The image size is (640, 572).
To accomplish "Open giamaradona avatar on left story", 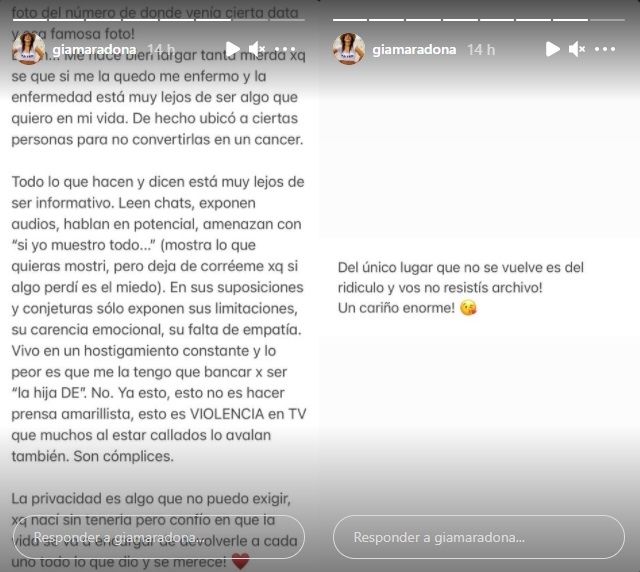I will click(x=29, y=49).
